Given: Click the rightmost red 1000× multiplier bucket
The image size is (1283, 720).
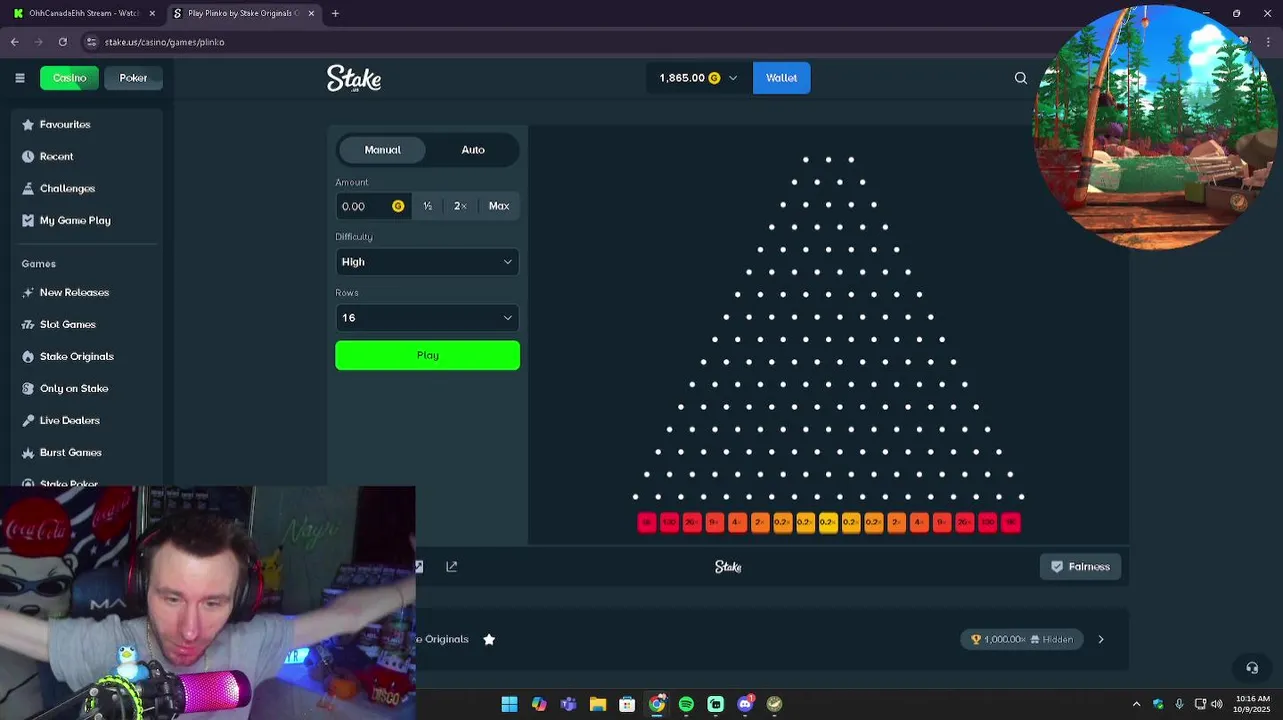Looking at the screenshot, I should pos(1010,522).
